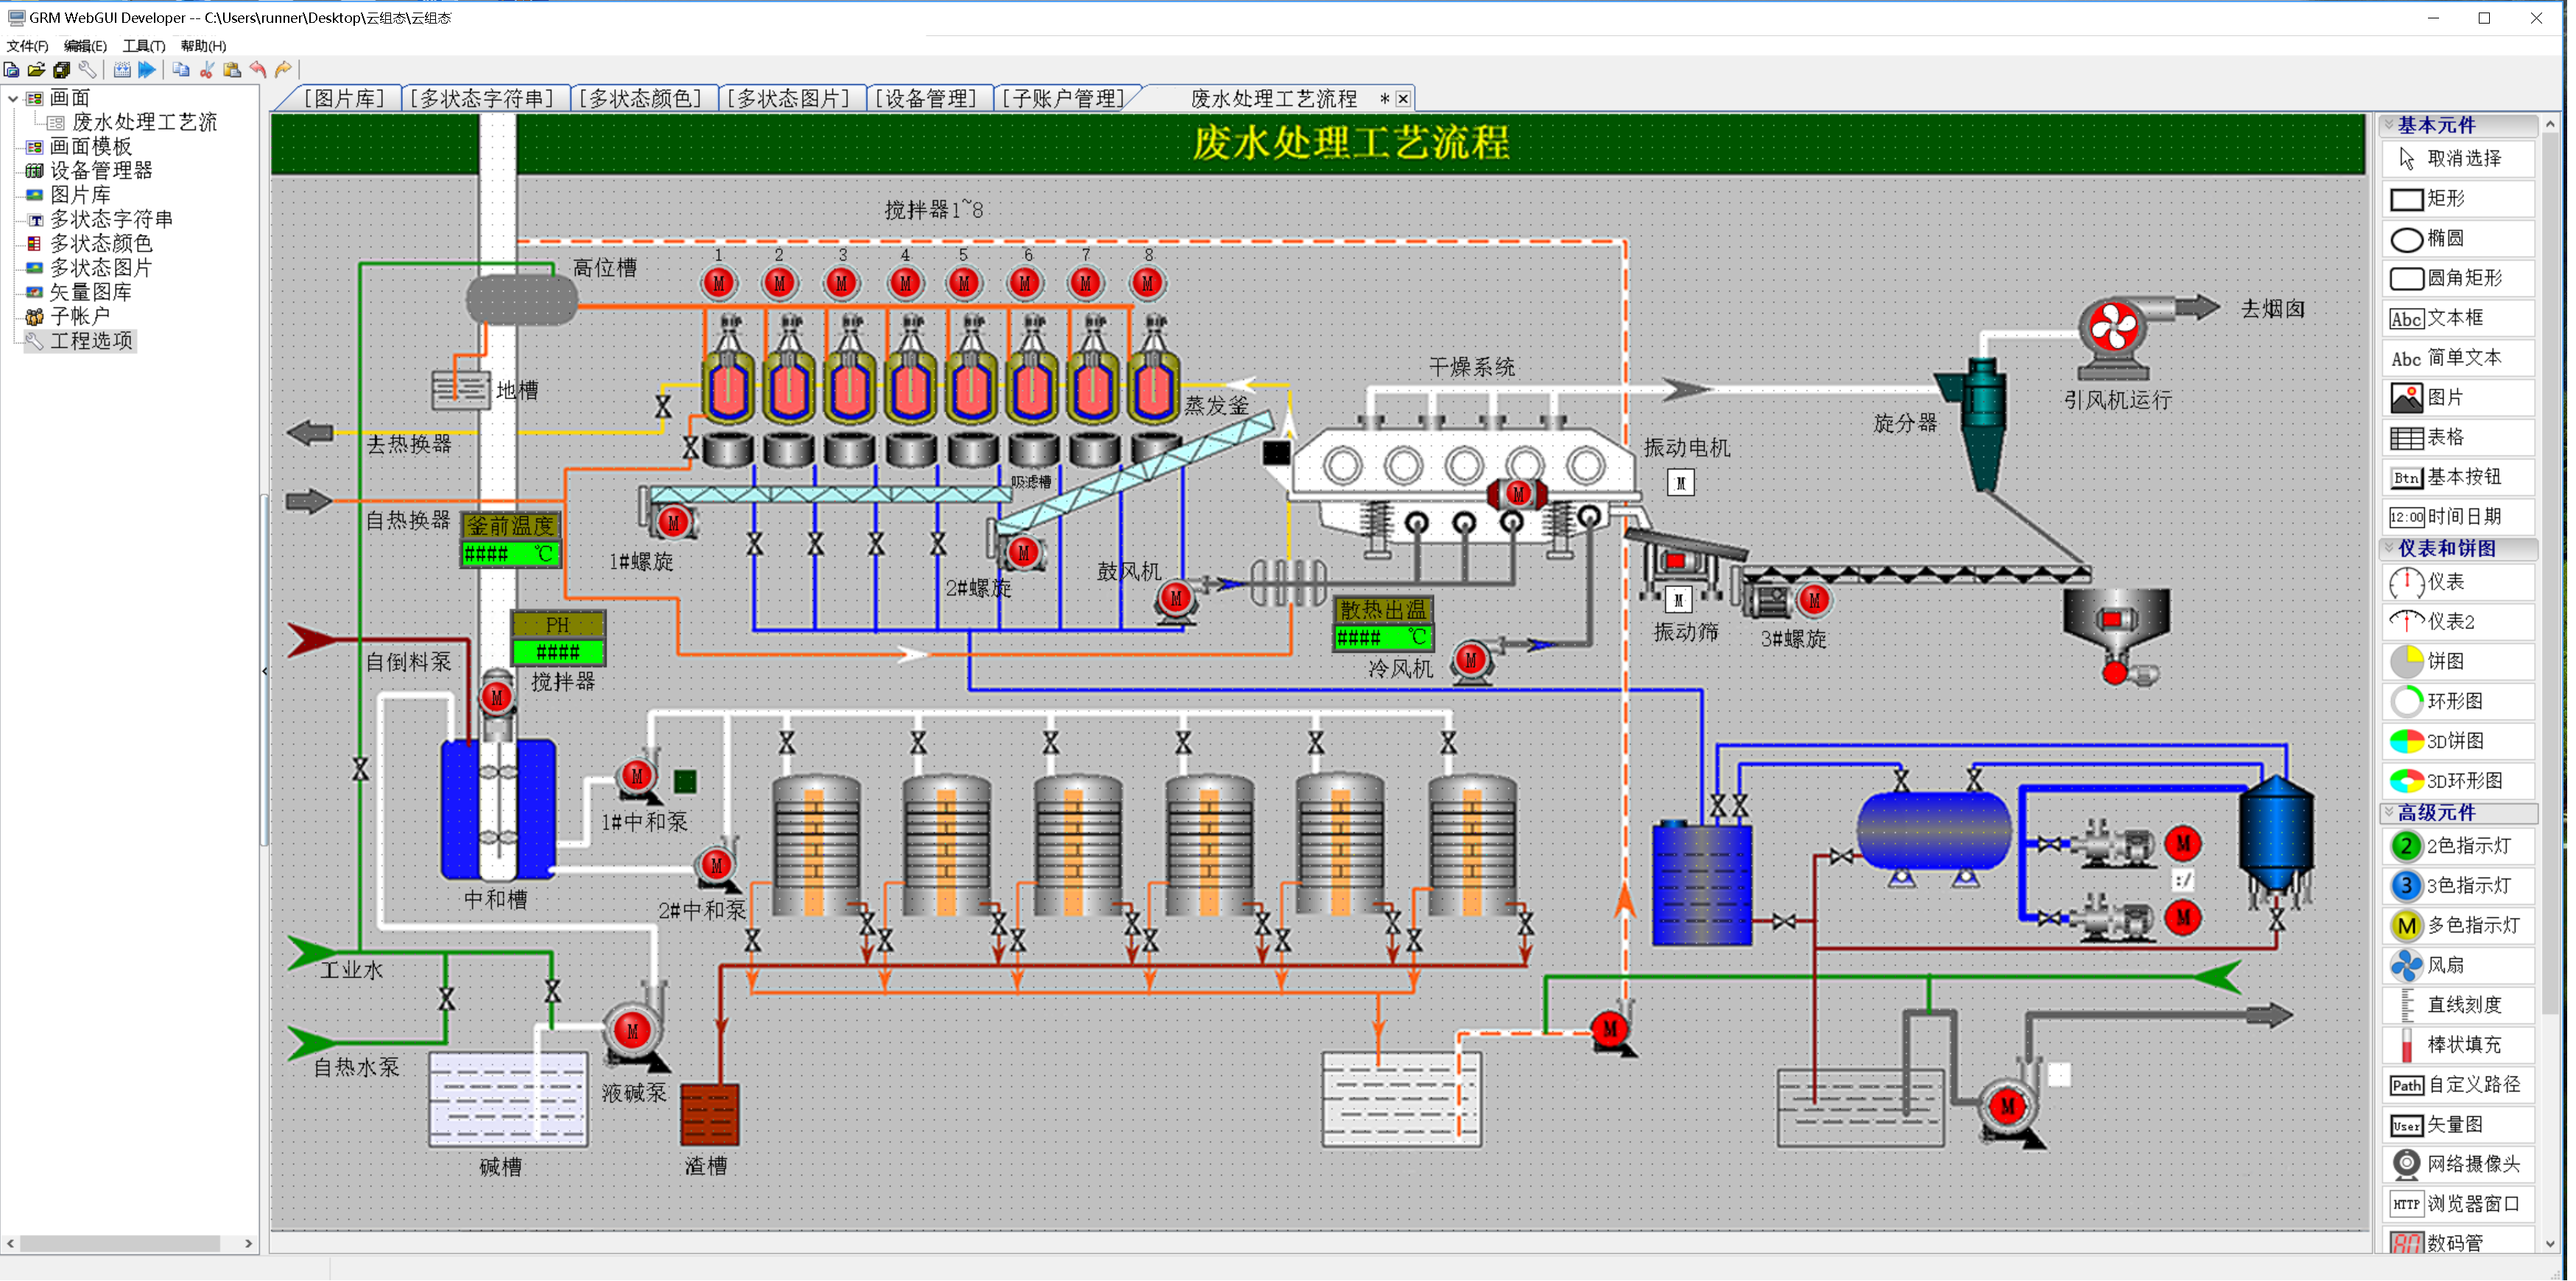Open 工程选项 in the project tree

point(91,341)
